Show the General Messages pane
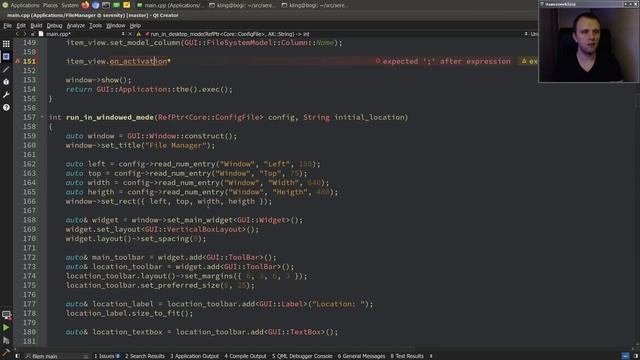 point(361,356)
